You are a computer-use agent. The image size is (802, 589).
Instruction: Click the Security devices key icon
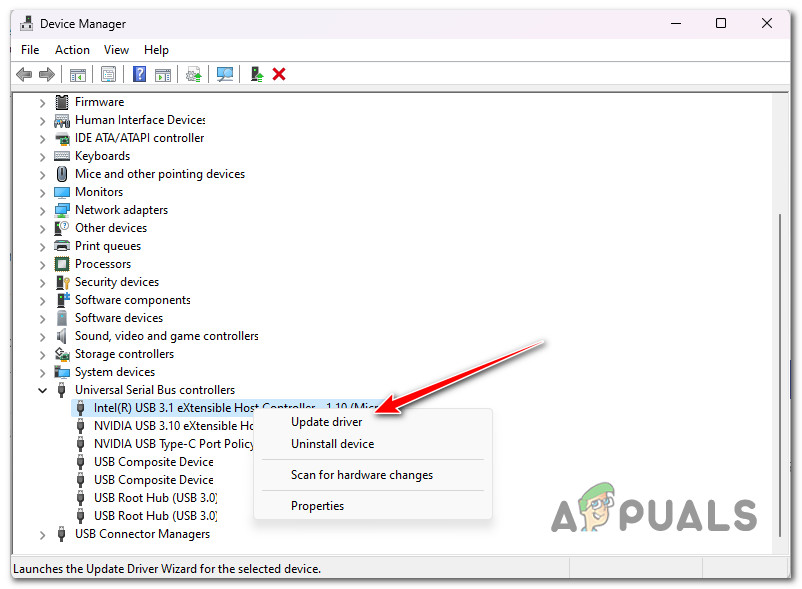(62, 282)
